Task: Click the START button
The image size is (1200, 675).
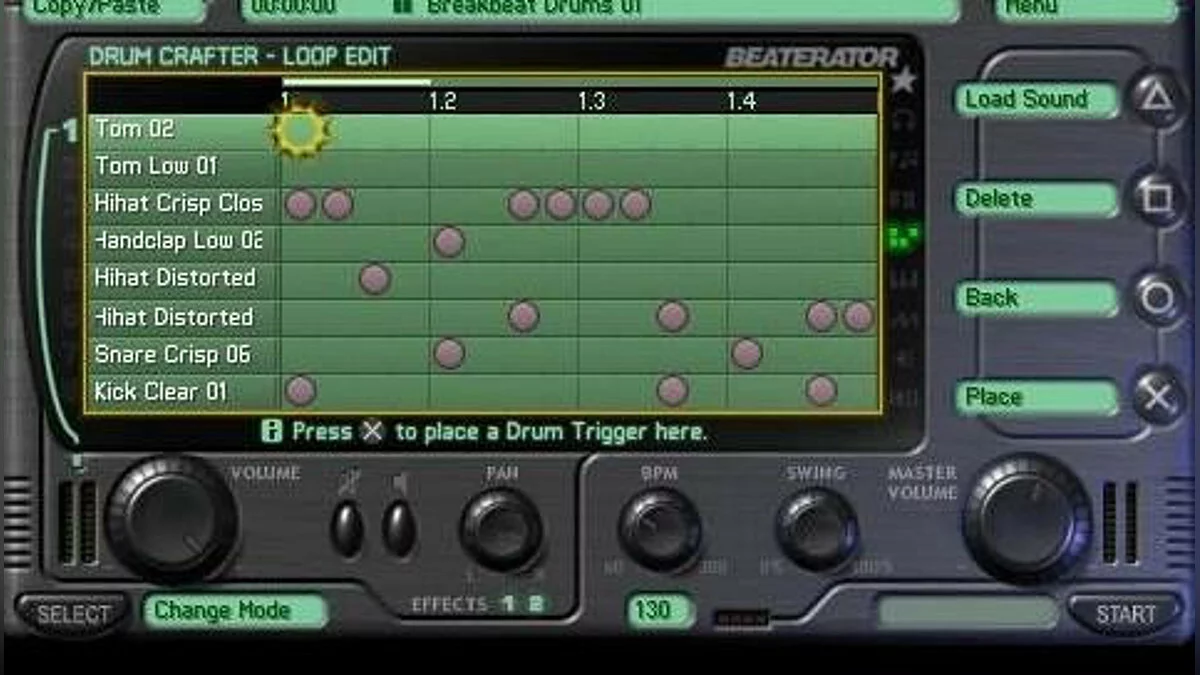Action: 1125,614
